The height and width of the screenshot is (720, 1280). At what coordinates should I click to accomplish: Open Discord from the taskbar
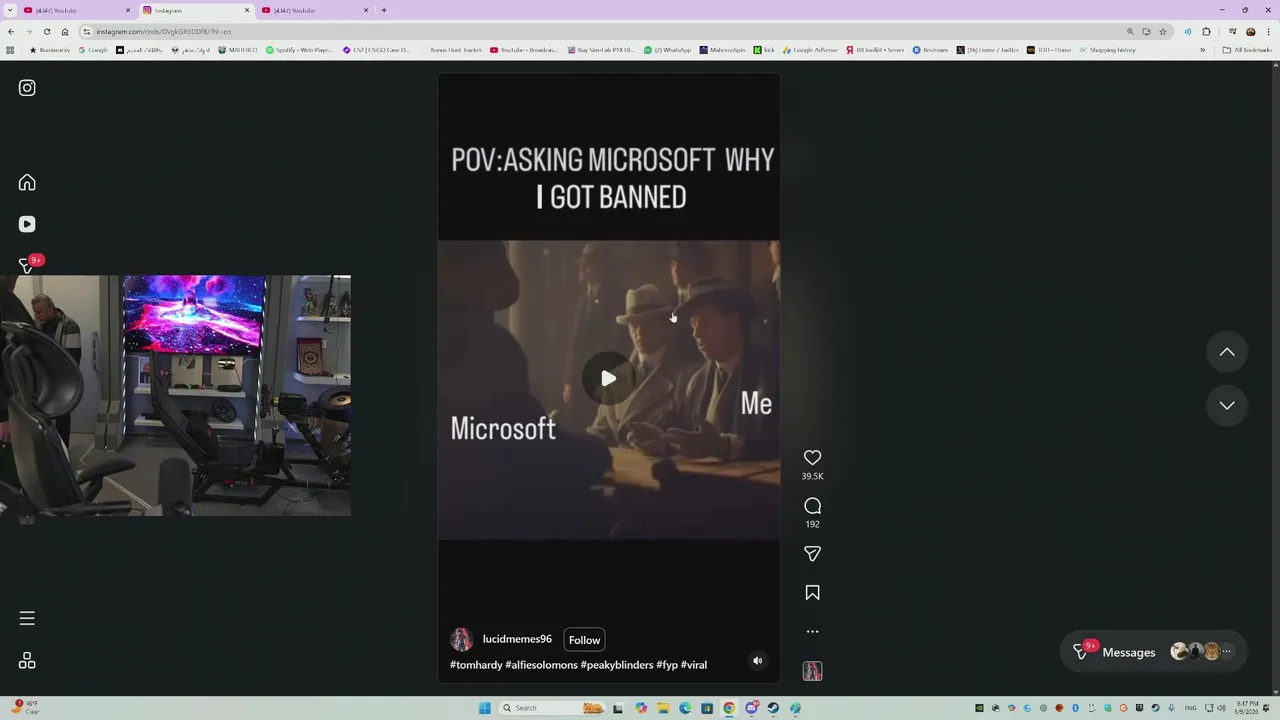[x=751, y=708]
